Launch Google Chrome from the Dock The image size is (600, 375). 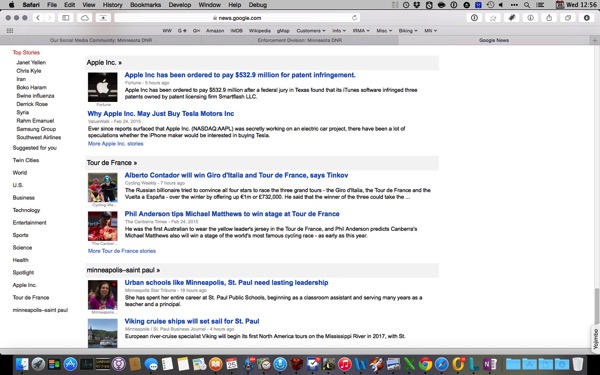tap(426, 364)
